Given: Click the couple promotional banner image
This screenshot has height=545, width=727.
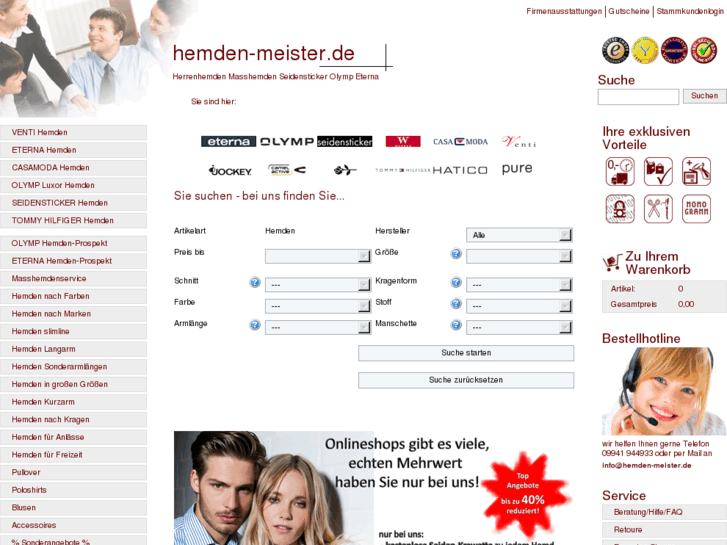Looking at the screenshot, I should click(374, 488).
